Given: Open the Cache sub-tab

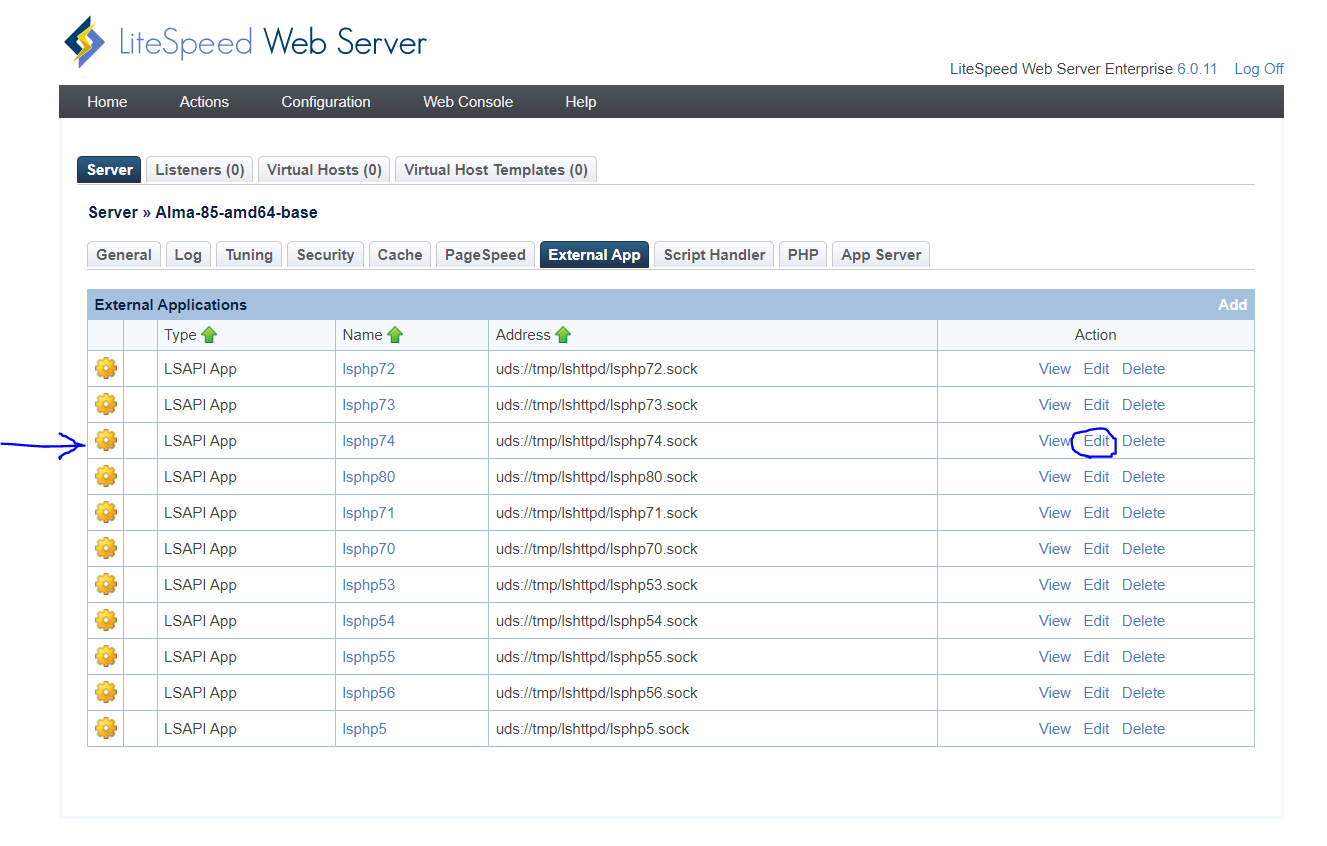Looking at the screenshot, I should click(400, 255).
